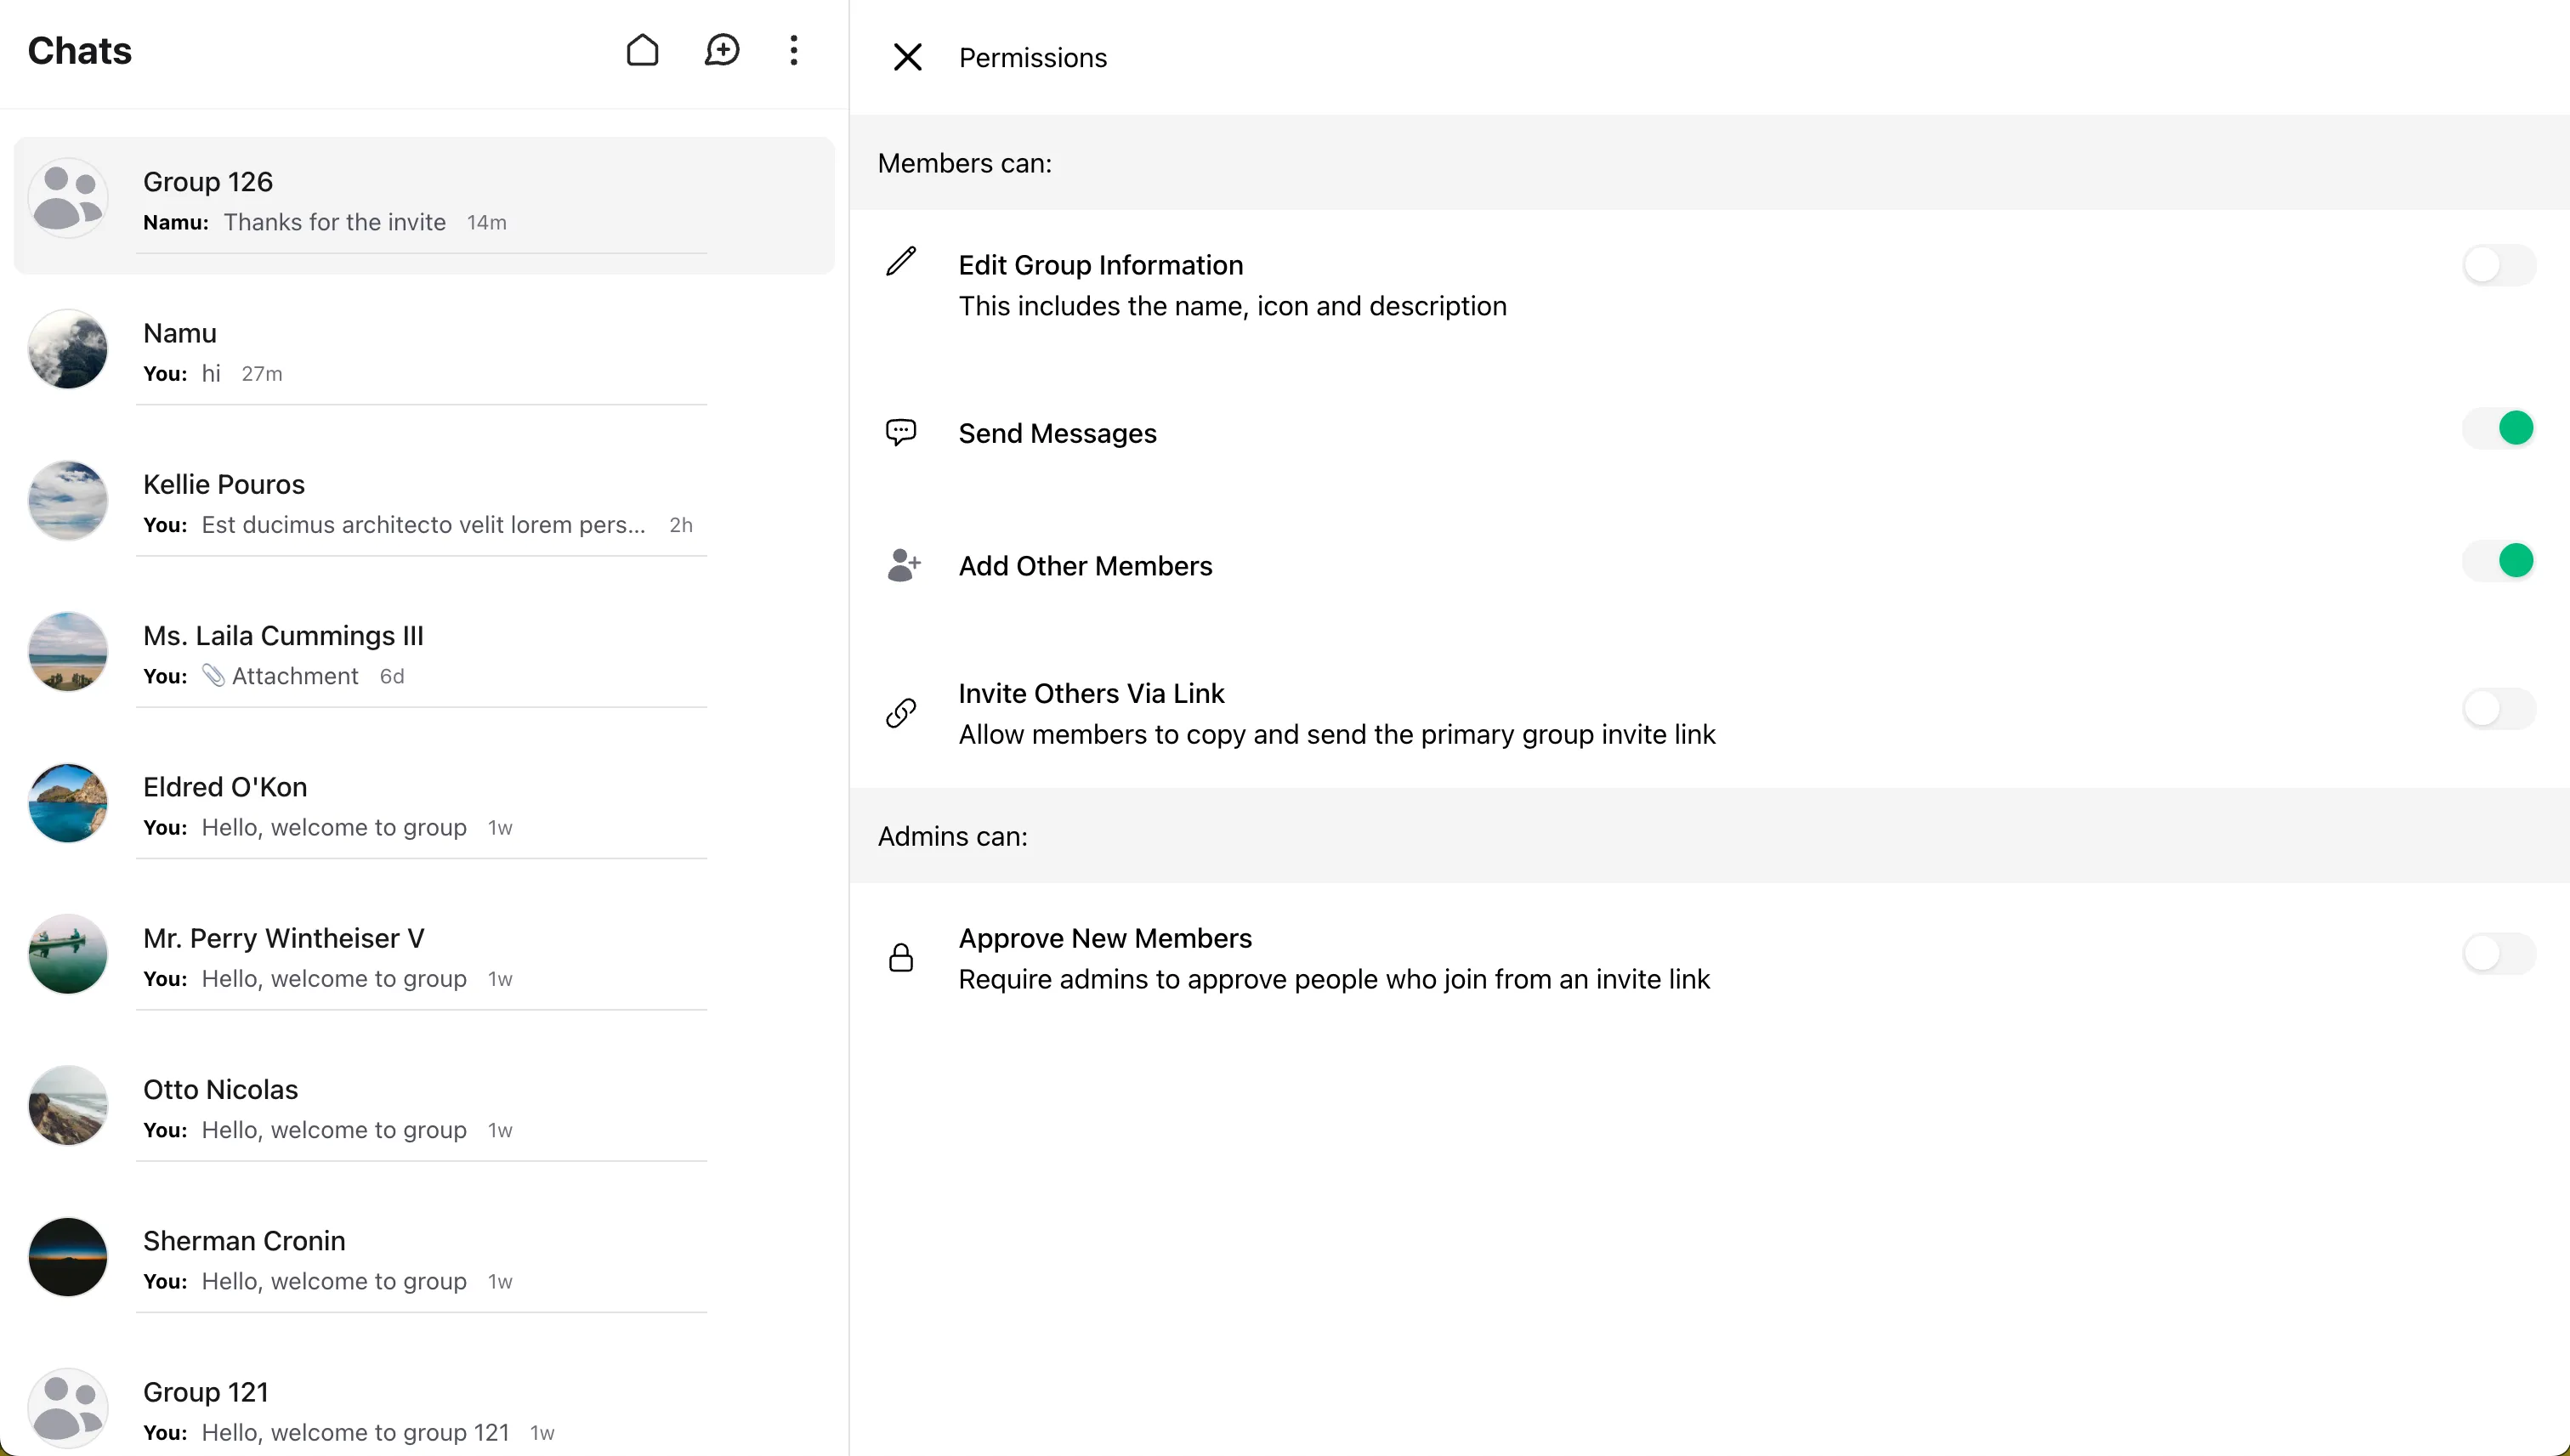This screenshot has width=2570, height=1456.
Task: Click "Allow members to copy and send" description
Action: pyautogui.click(x=1336, y=734)
